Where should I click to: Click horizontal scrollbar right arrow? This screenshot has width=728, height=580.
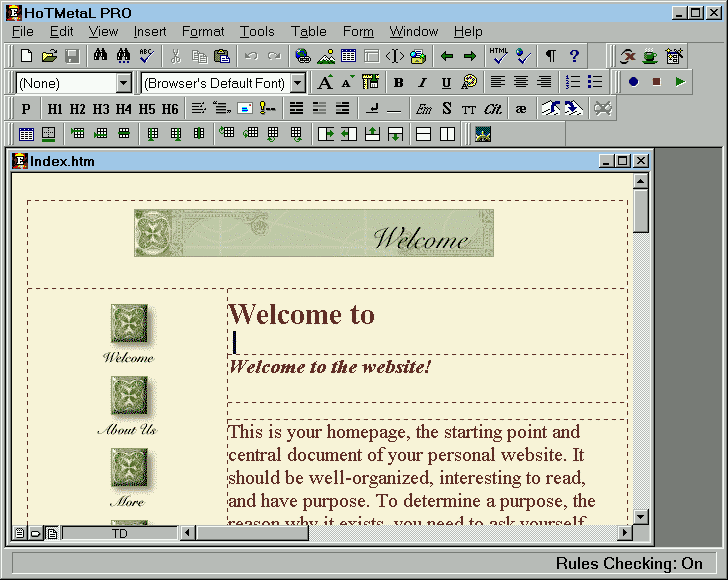click(x=625, y=533)
